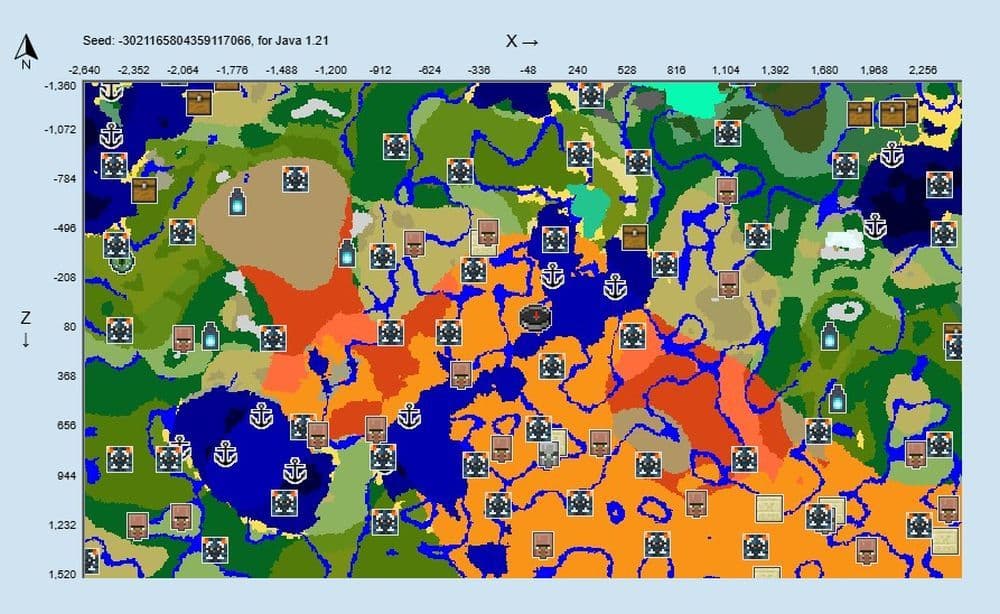Click the anchor icon near the top-right shoreline
This screenshot has width=1000, height=614.
(x=892, y=155)
